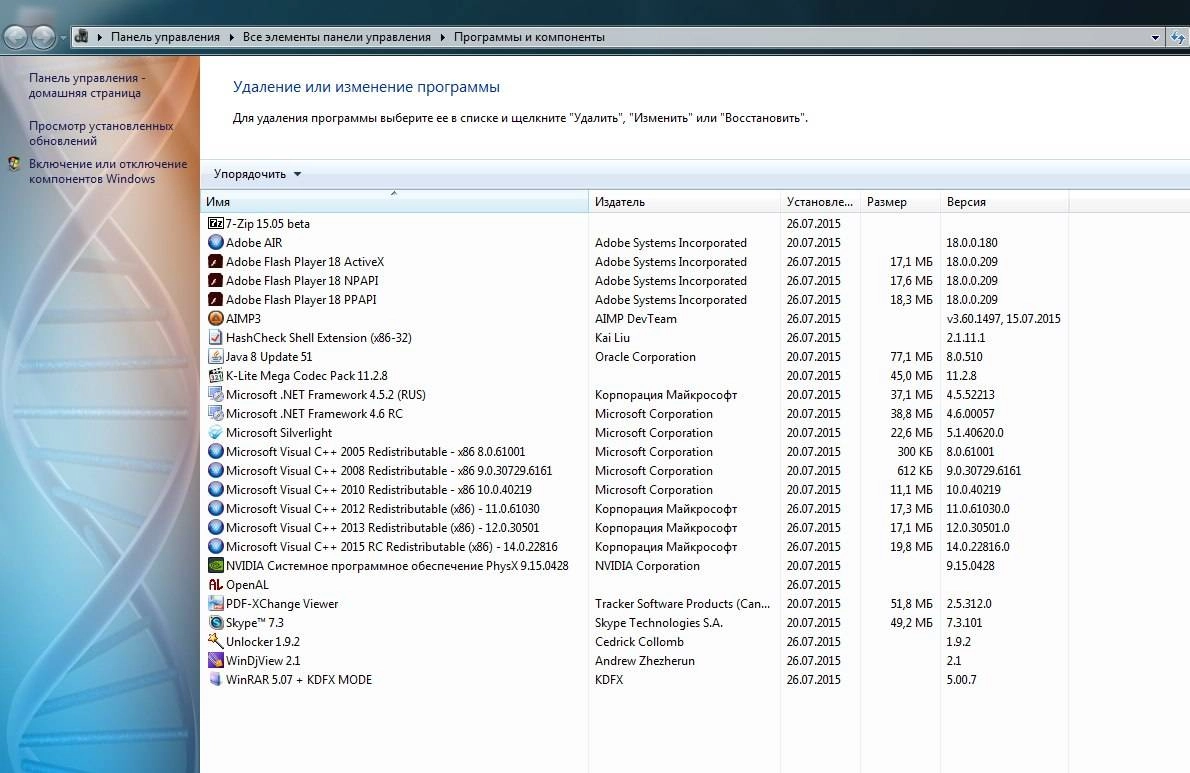Click the .NET Framework 4.5.2 (RUS) icon
The height and width of the screenshot is (773, 1190).
216,394
